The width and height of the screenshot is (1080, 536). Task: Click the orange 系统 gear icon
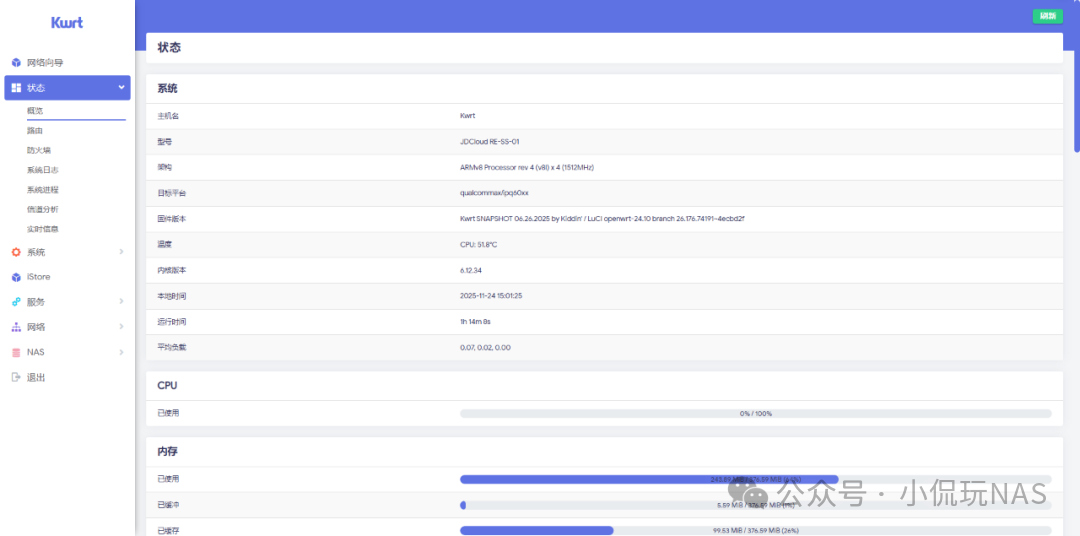(x=17, y=252)
